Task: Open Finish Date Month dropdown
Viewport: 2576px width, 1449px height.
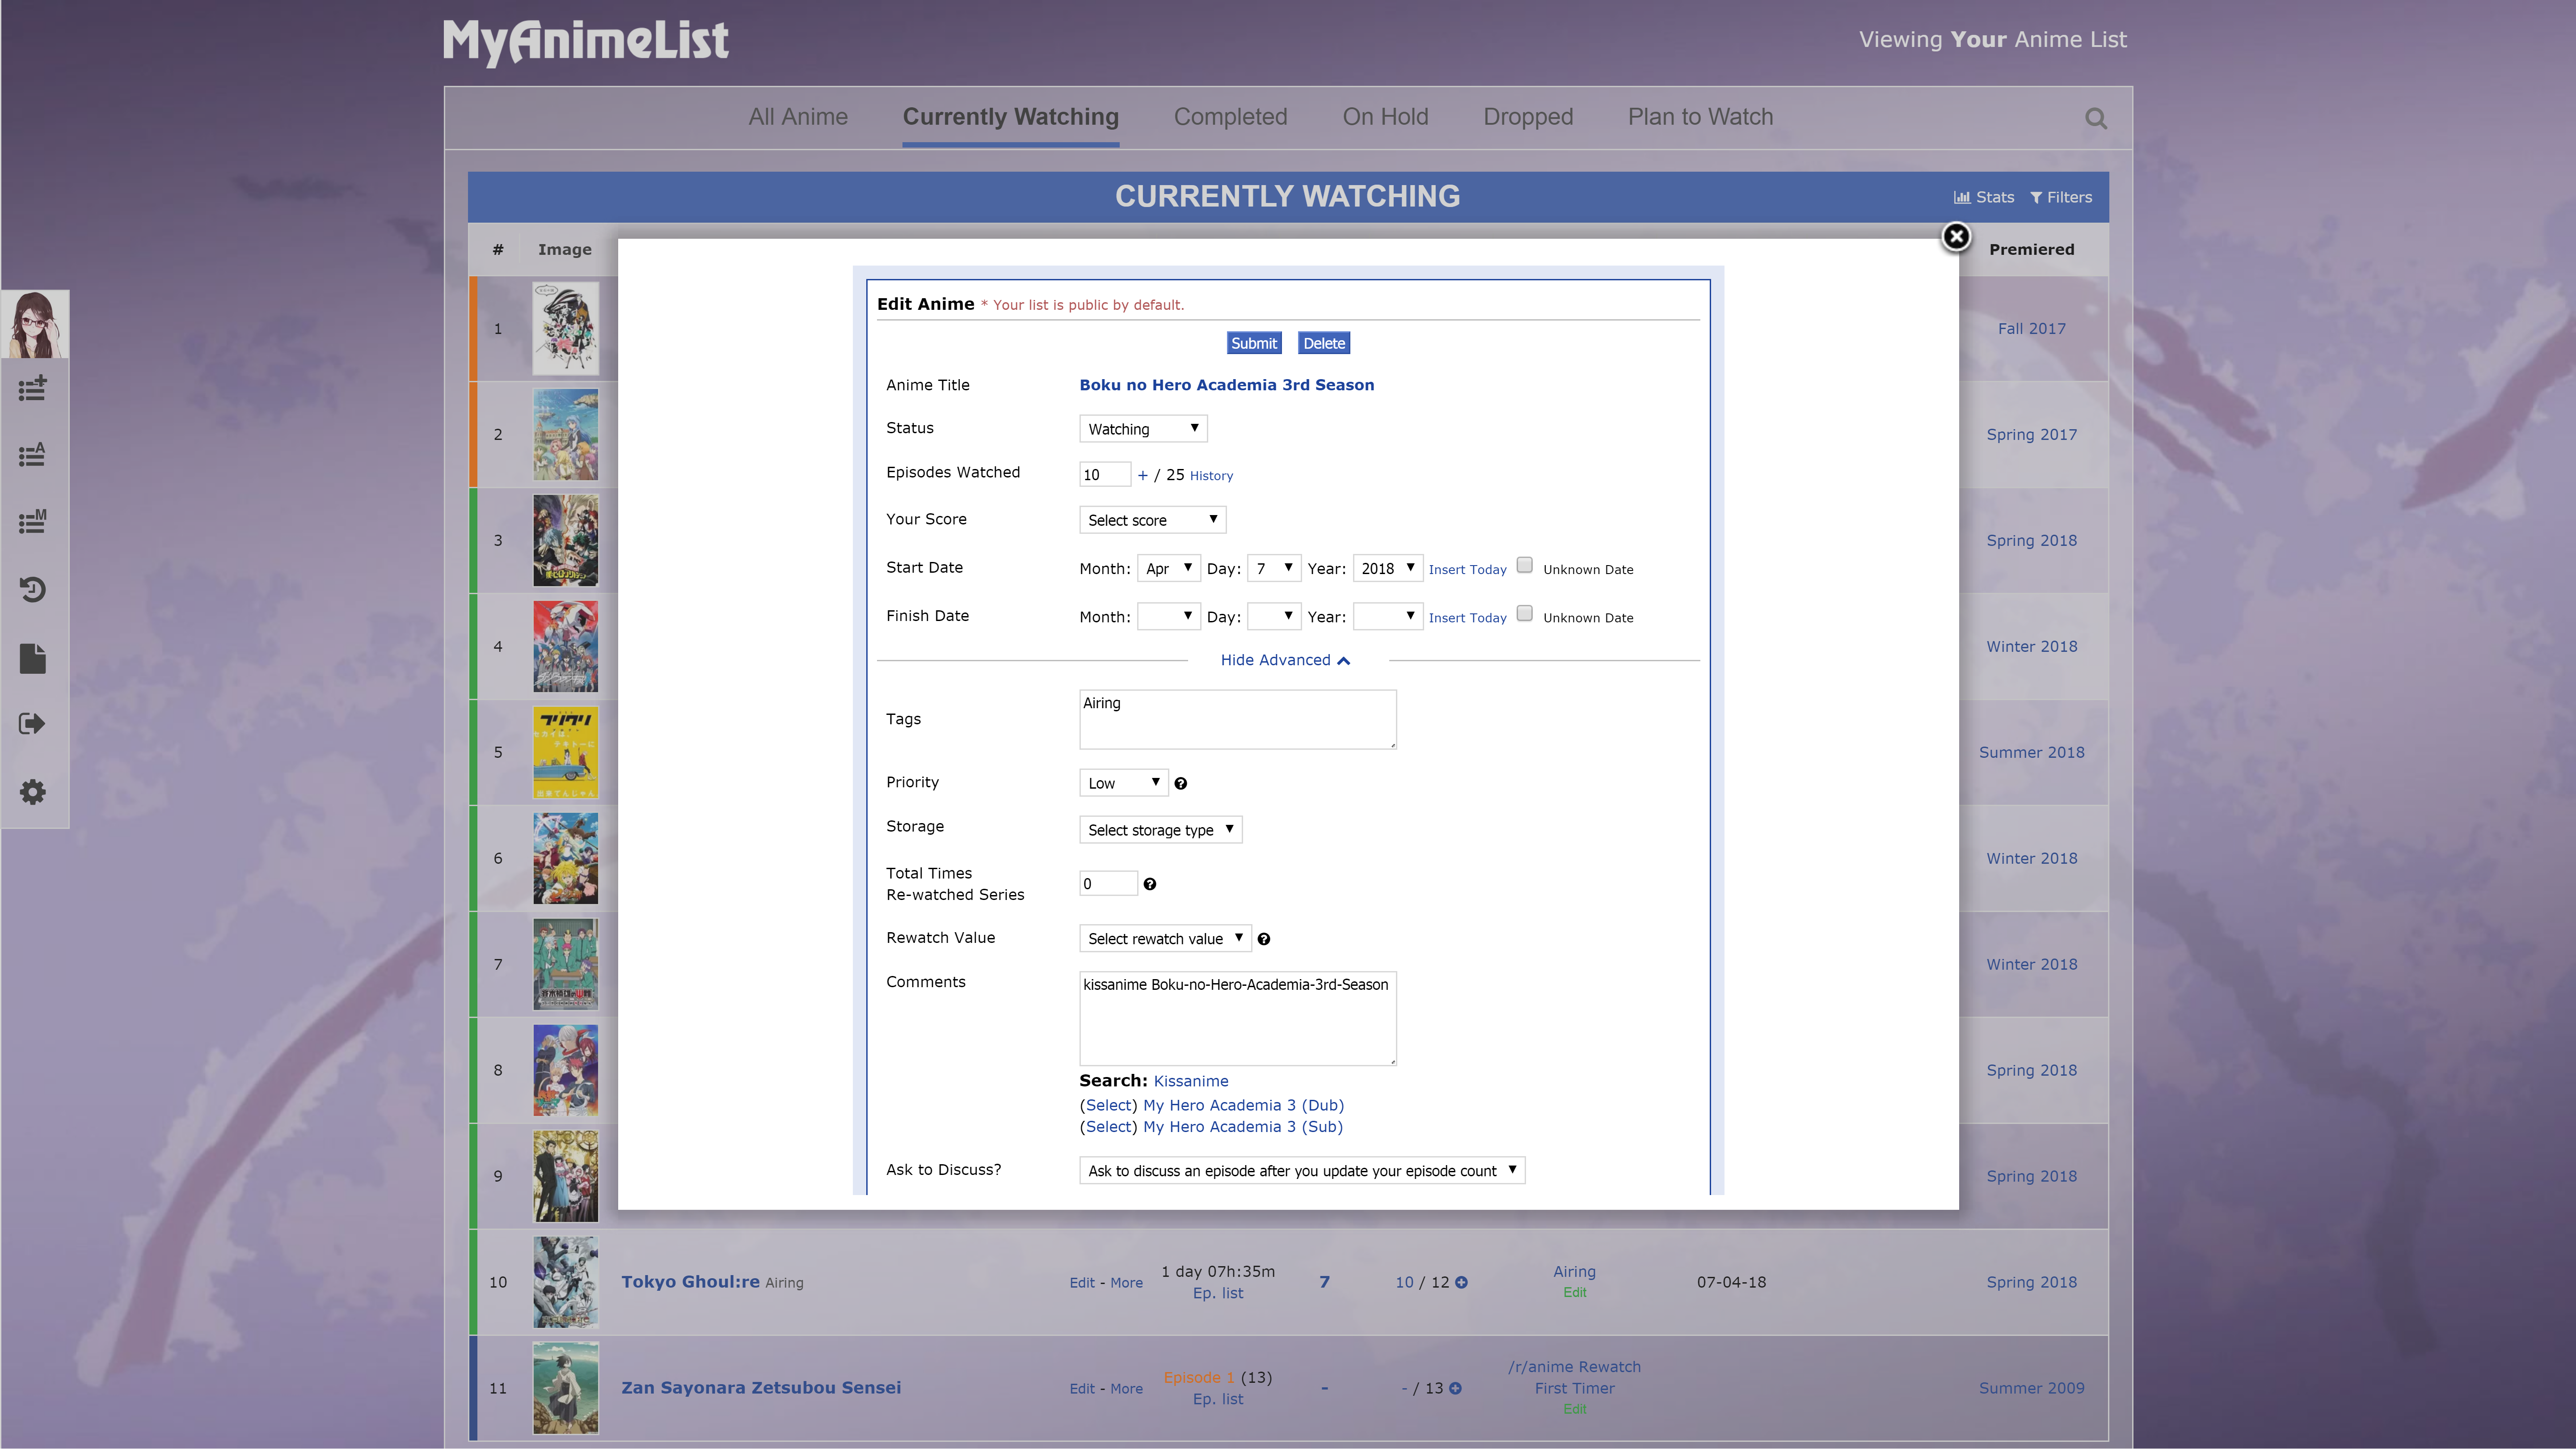Action: (1168, 616)
